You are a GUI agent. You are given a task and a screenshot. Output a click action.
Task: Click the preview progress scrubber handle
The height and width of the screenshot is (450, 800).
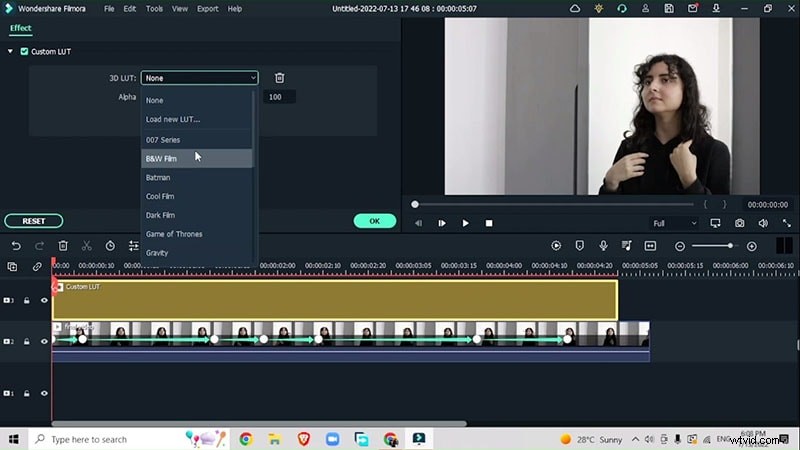(415, 205)
